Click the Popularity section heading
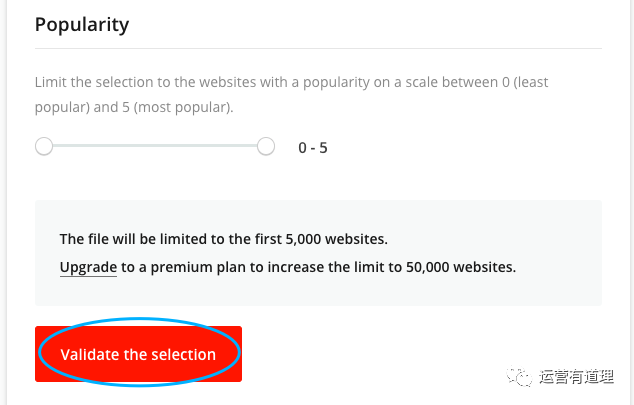Screen dimensions: 634x405 point(82,24)
